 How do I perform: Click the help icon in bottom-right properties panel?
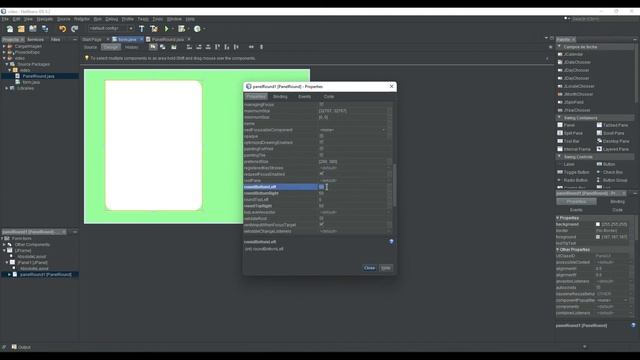(x=633, y=325)
